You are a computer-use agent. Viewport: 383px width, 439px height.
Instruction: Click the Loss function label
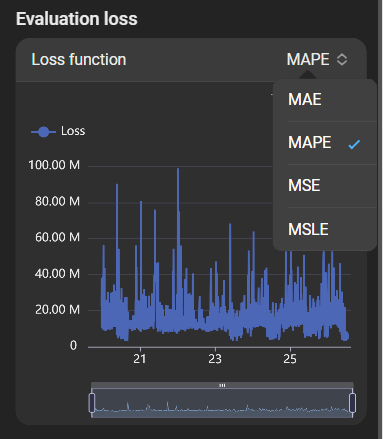click(x=79, y=60)
